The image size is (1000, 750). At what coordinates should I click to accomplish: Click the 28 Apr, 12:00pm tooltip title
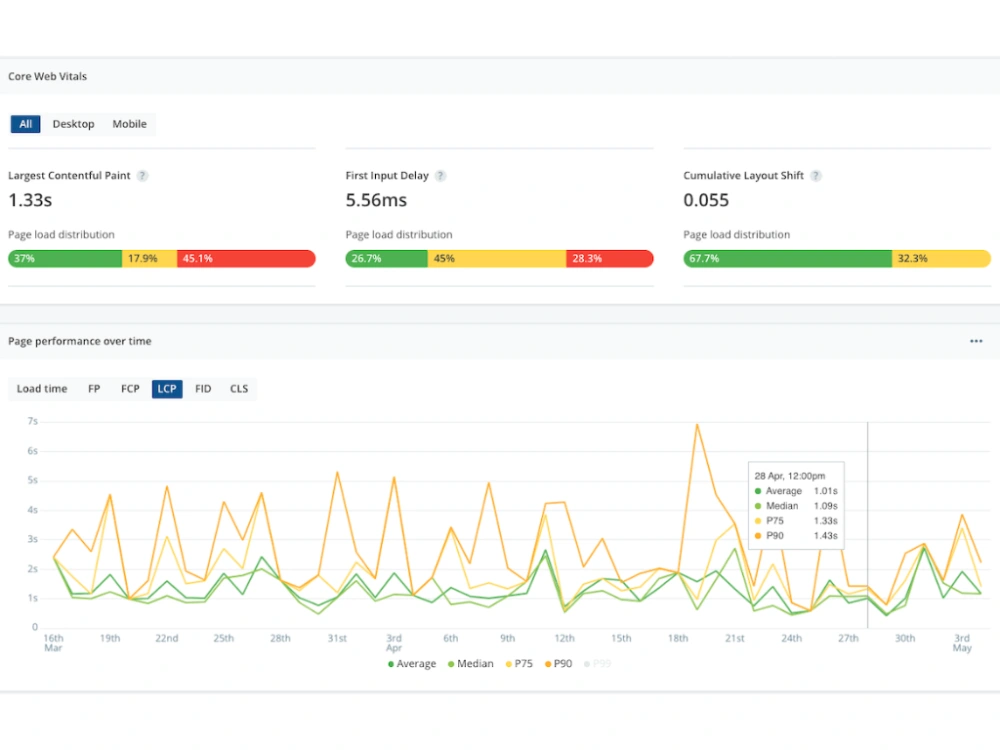[790, 476]
